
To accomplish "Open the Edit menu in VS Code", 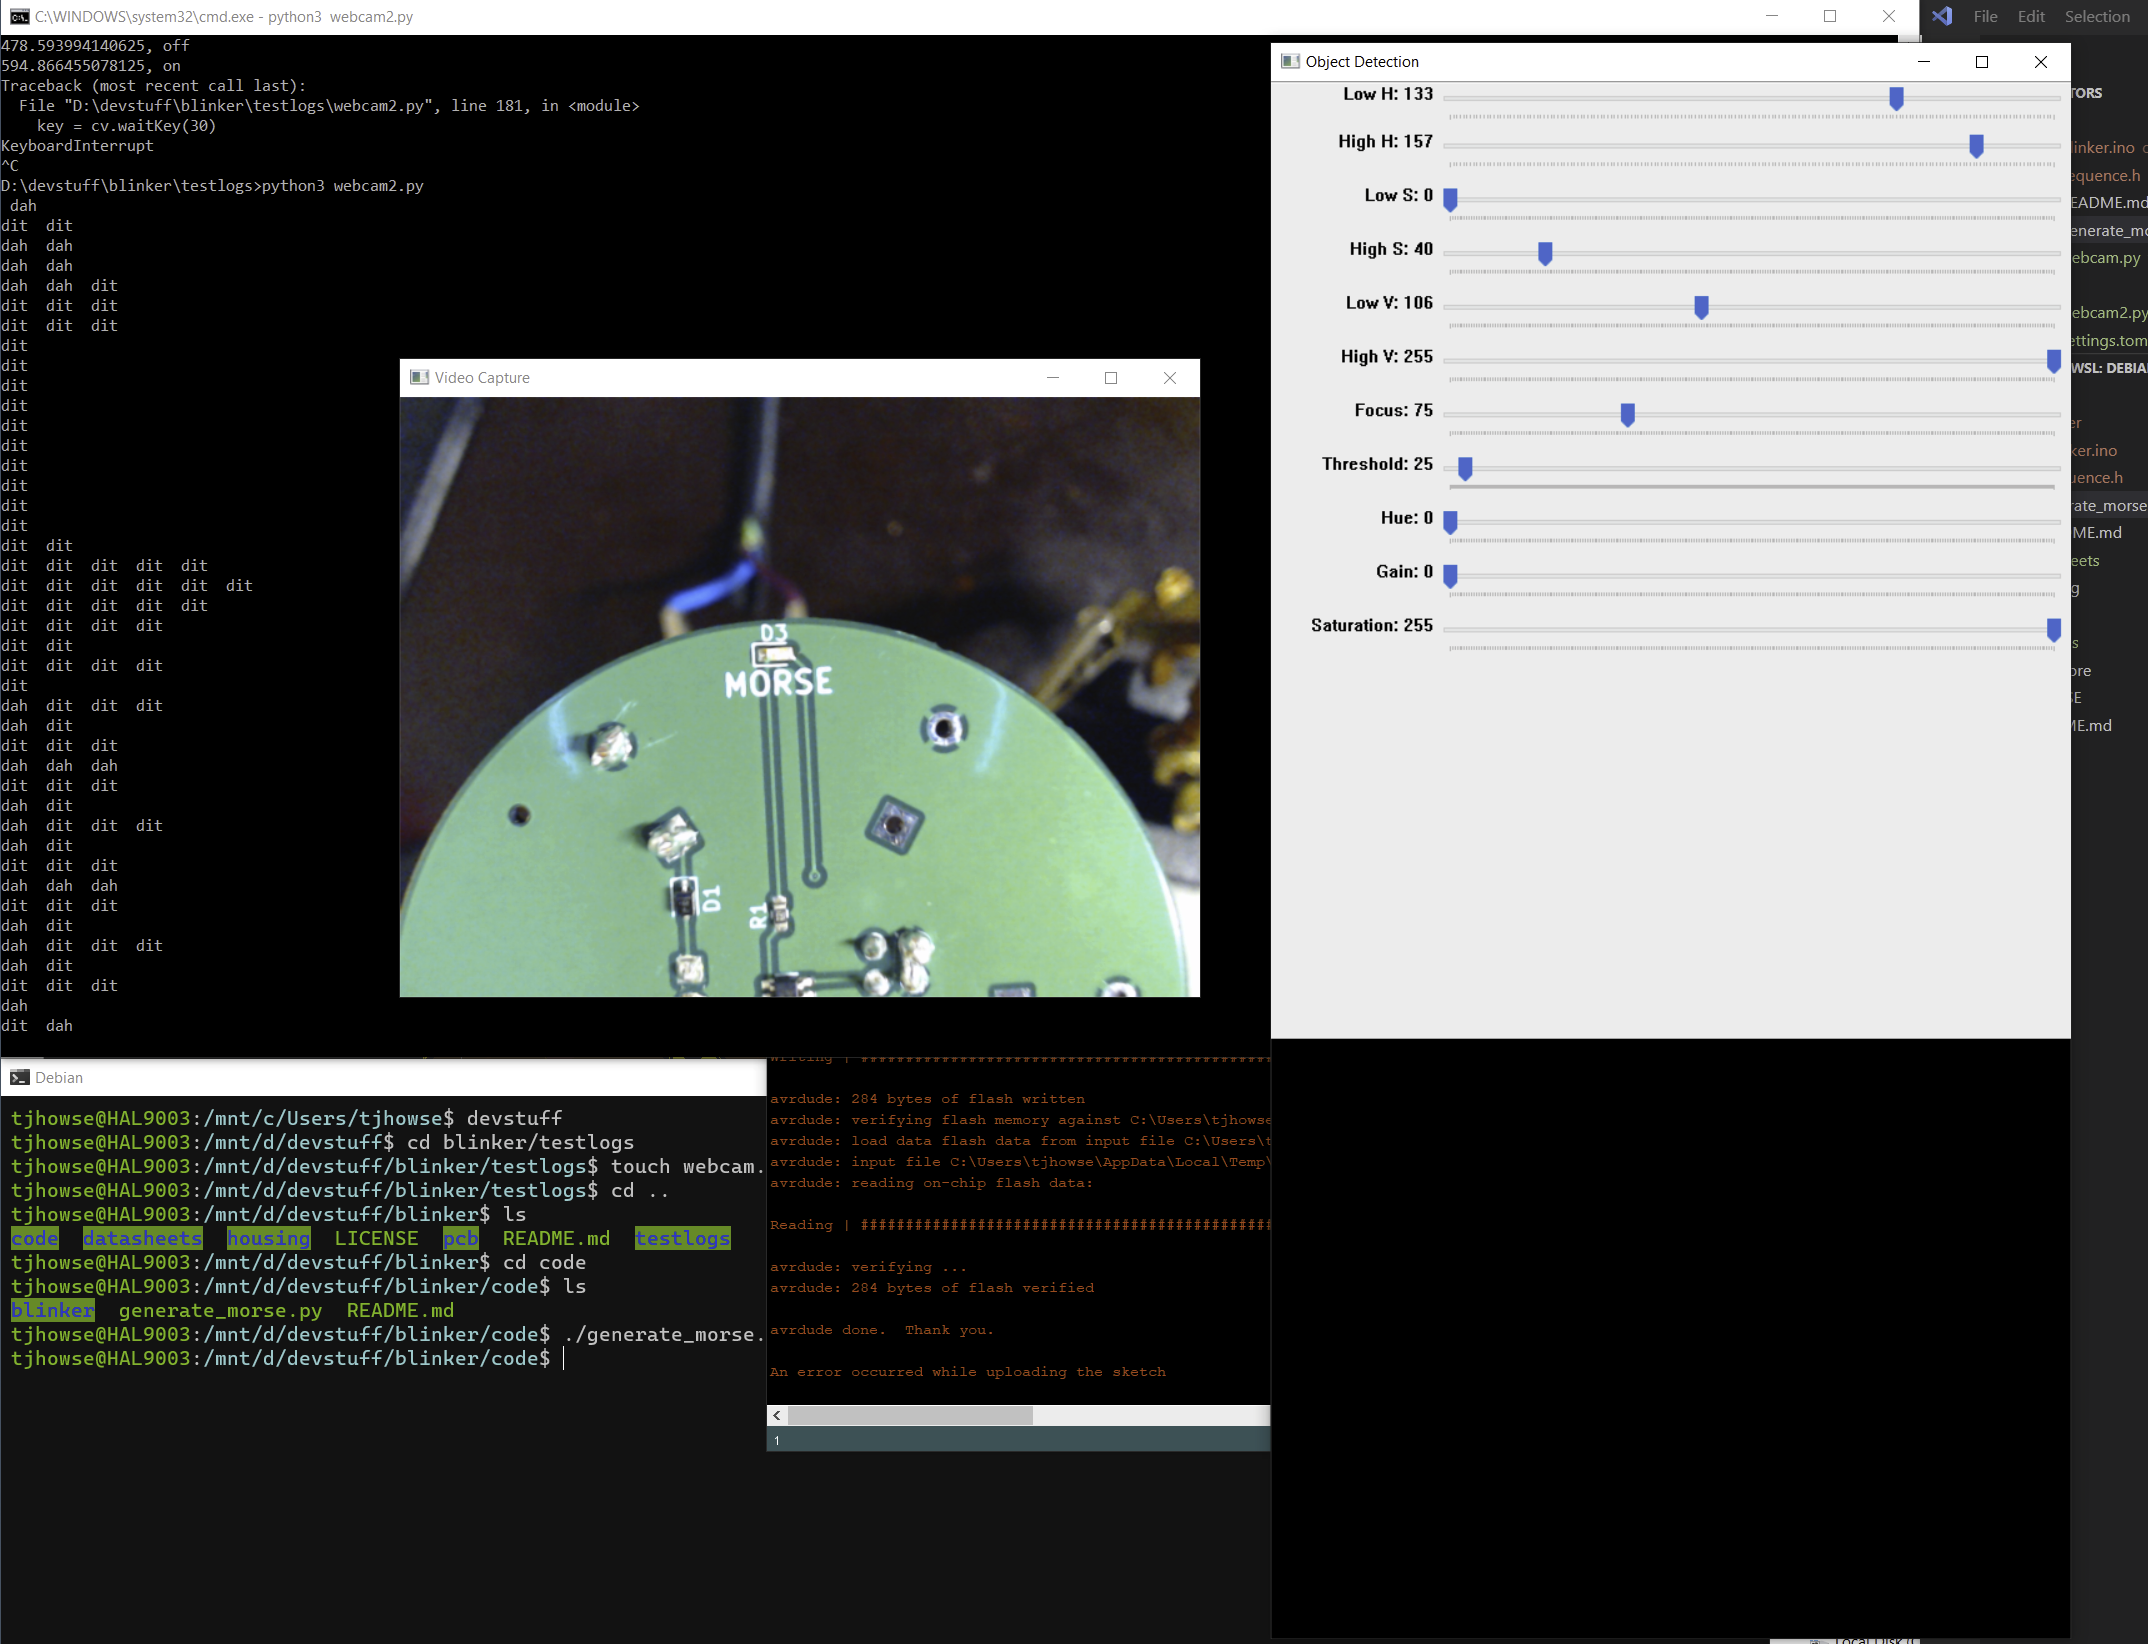I will [2030, 16].
